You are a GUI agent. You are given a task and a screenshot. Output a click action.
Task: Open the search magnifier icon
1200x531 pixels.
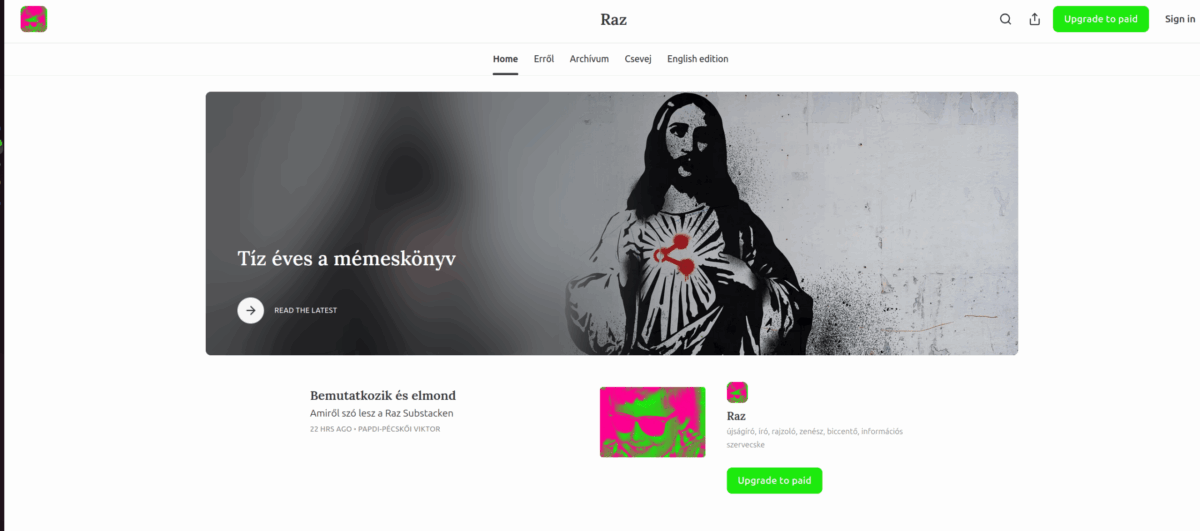tap(1006, 19)
